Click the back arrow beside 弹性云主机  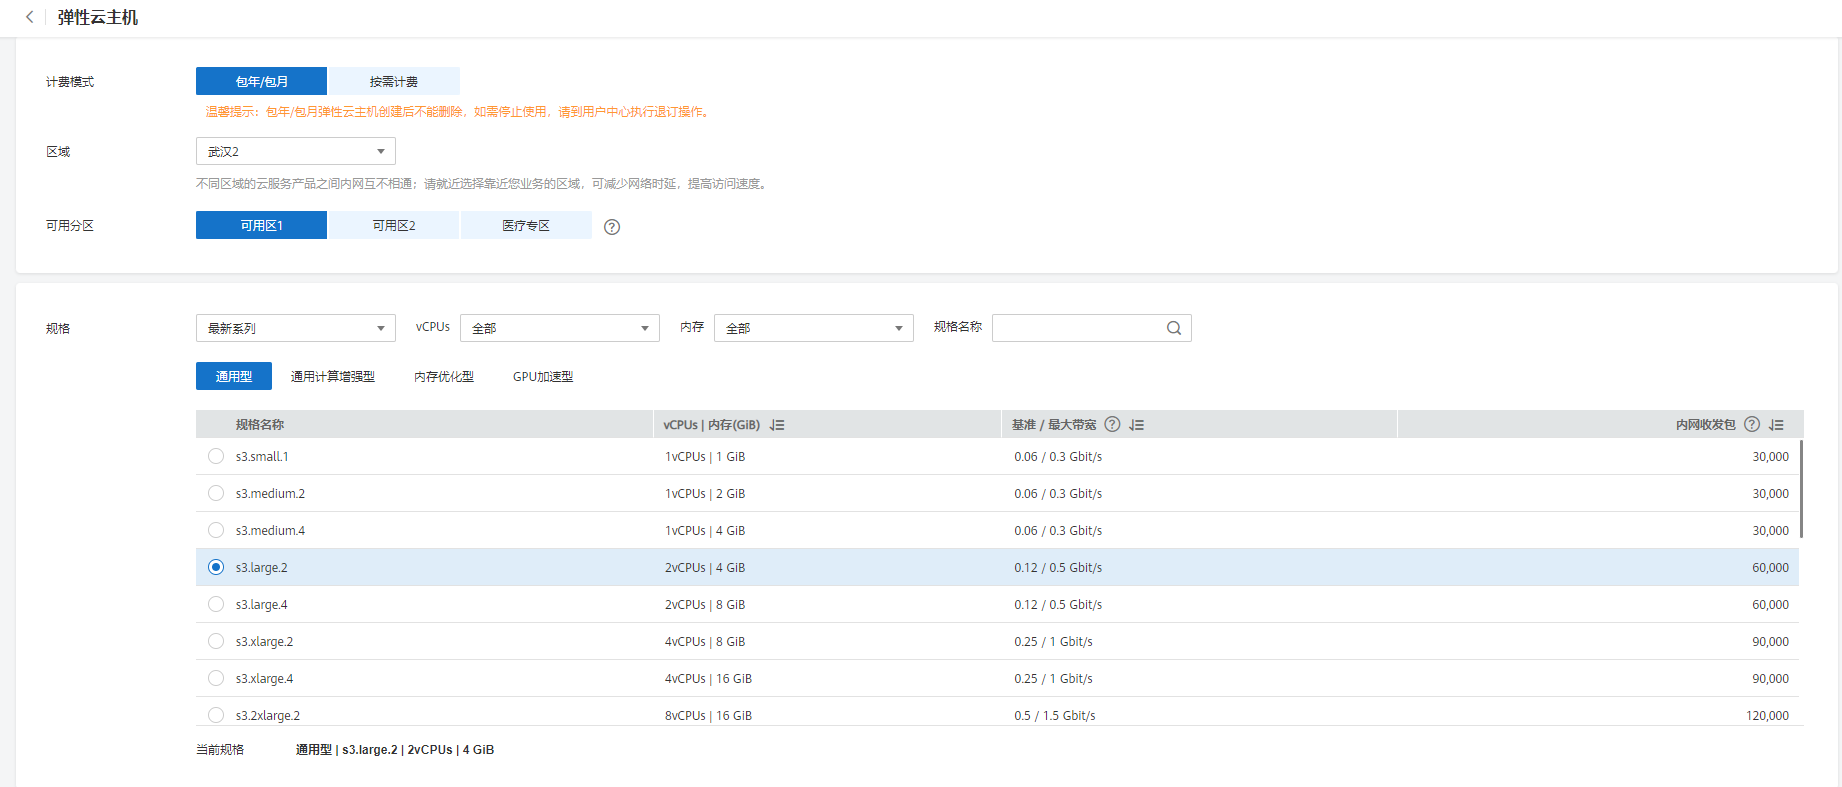[30, 17]
